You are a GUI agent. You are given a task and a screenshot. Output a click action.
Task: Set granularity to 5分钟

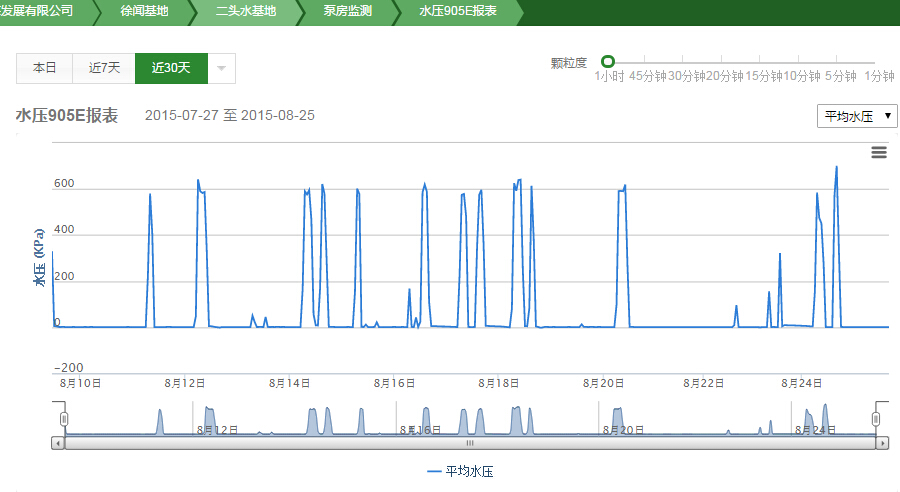(x=840, y=75)
